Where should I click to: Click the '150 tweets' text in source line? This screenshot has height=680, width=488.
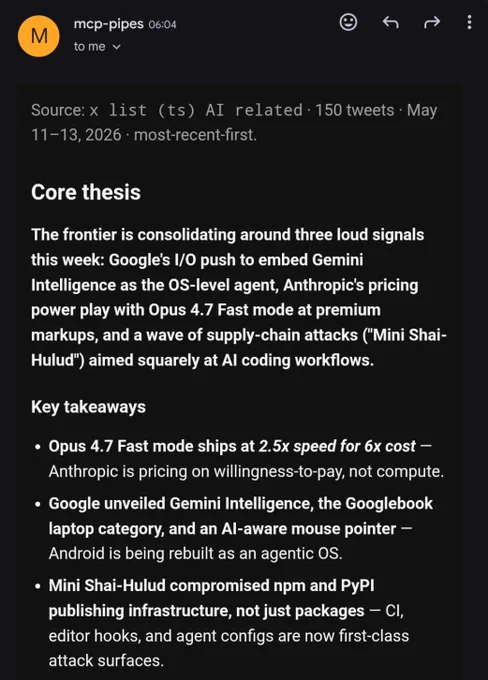coord(354,110)
